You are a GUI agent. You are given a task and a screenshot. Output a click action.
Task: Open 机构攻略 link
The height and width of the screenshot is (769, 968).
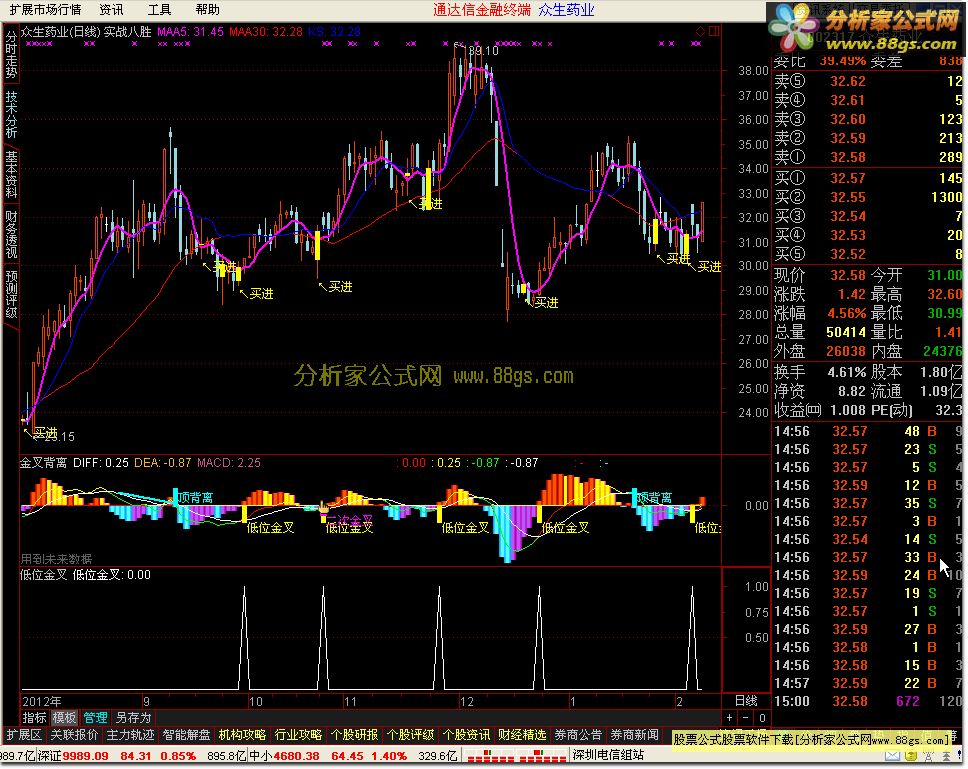click(242, 735)
